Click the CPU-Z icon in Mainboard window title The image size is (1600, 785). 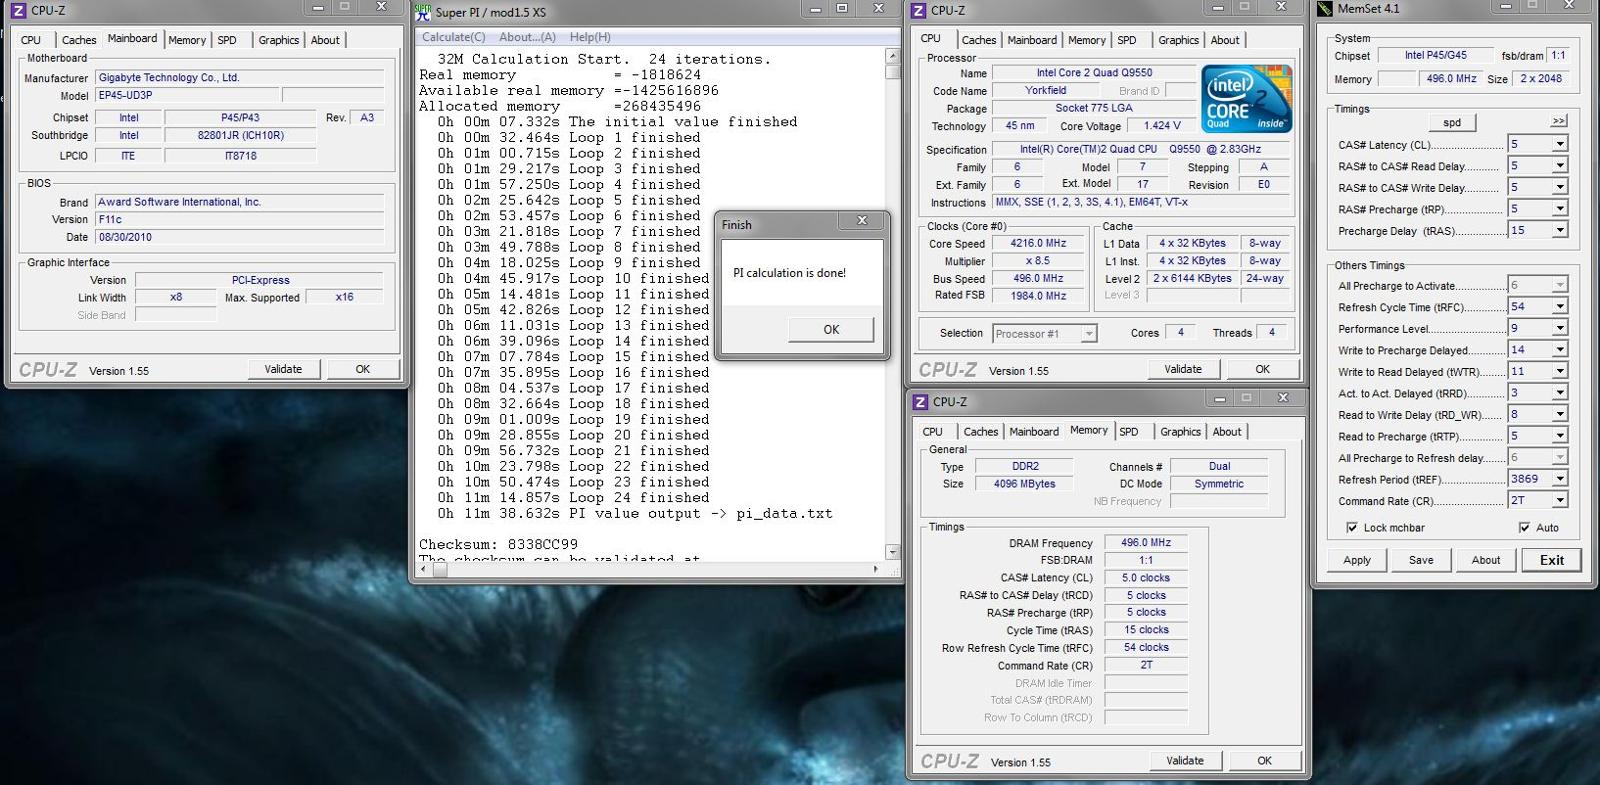tap(18, 10)
